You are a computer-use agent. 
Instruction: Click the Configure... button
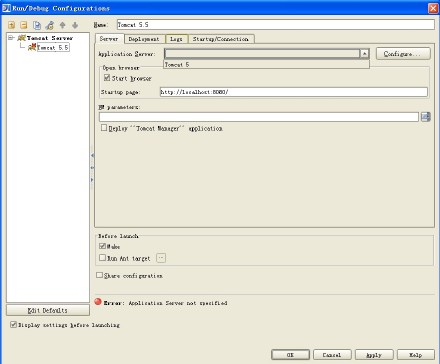[x=403, y=54]
